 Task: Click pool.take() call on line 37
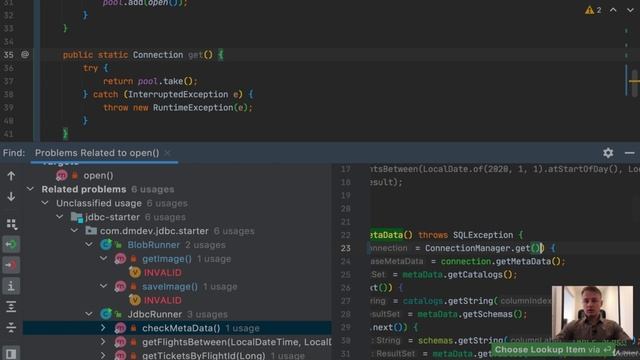(x=167, y=81)
